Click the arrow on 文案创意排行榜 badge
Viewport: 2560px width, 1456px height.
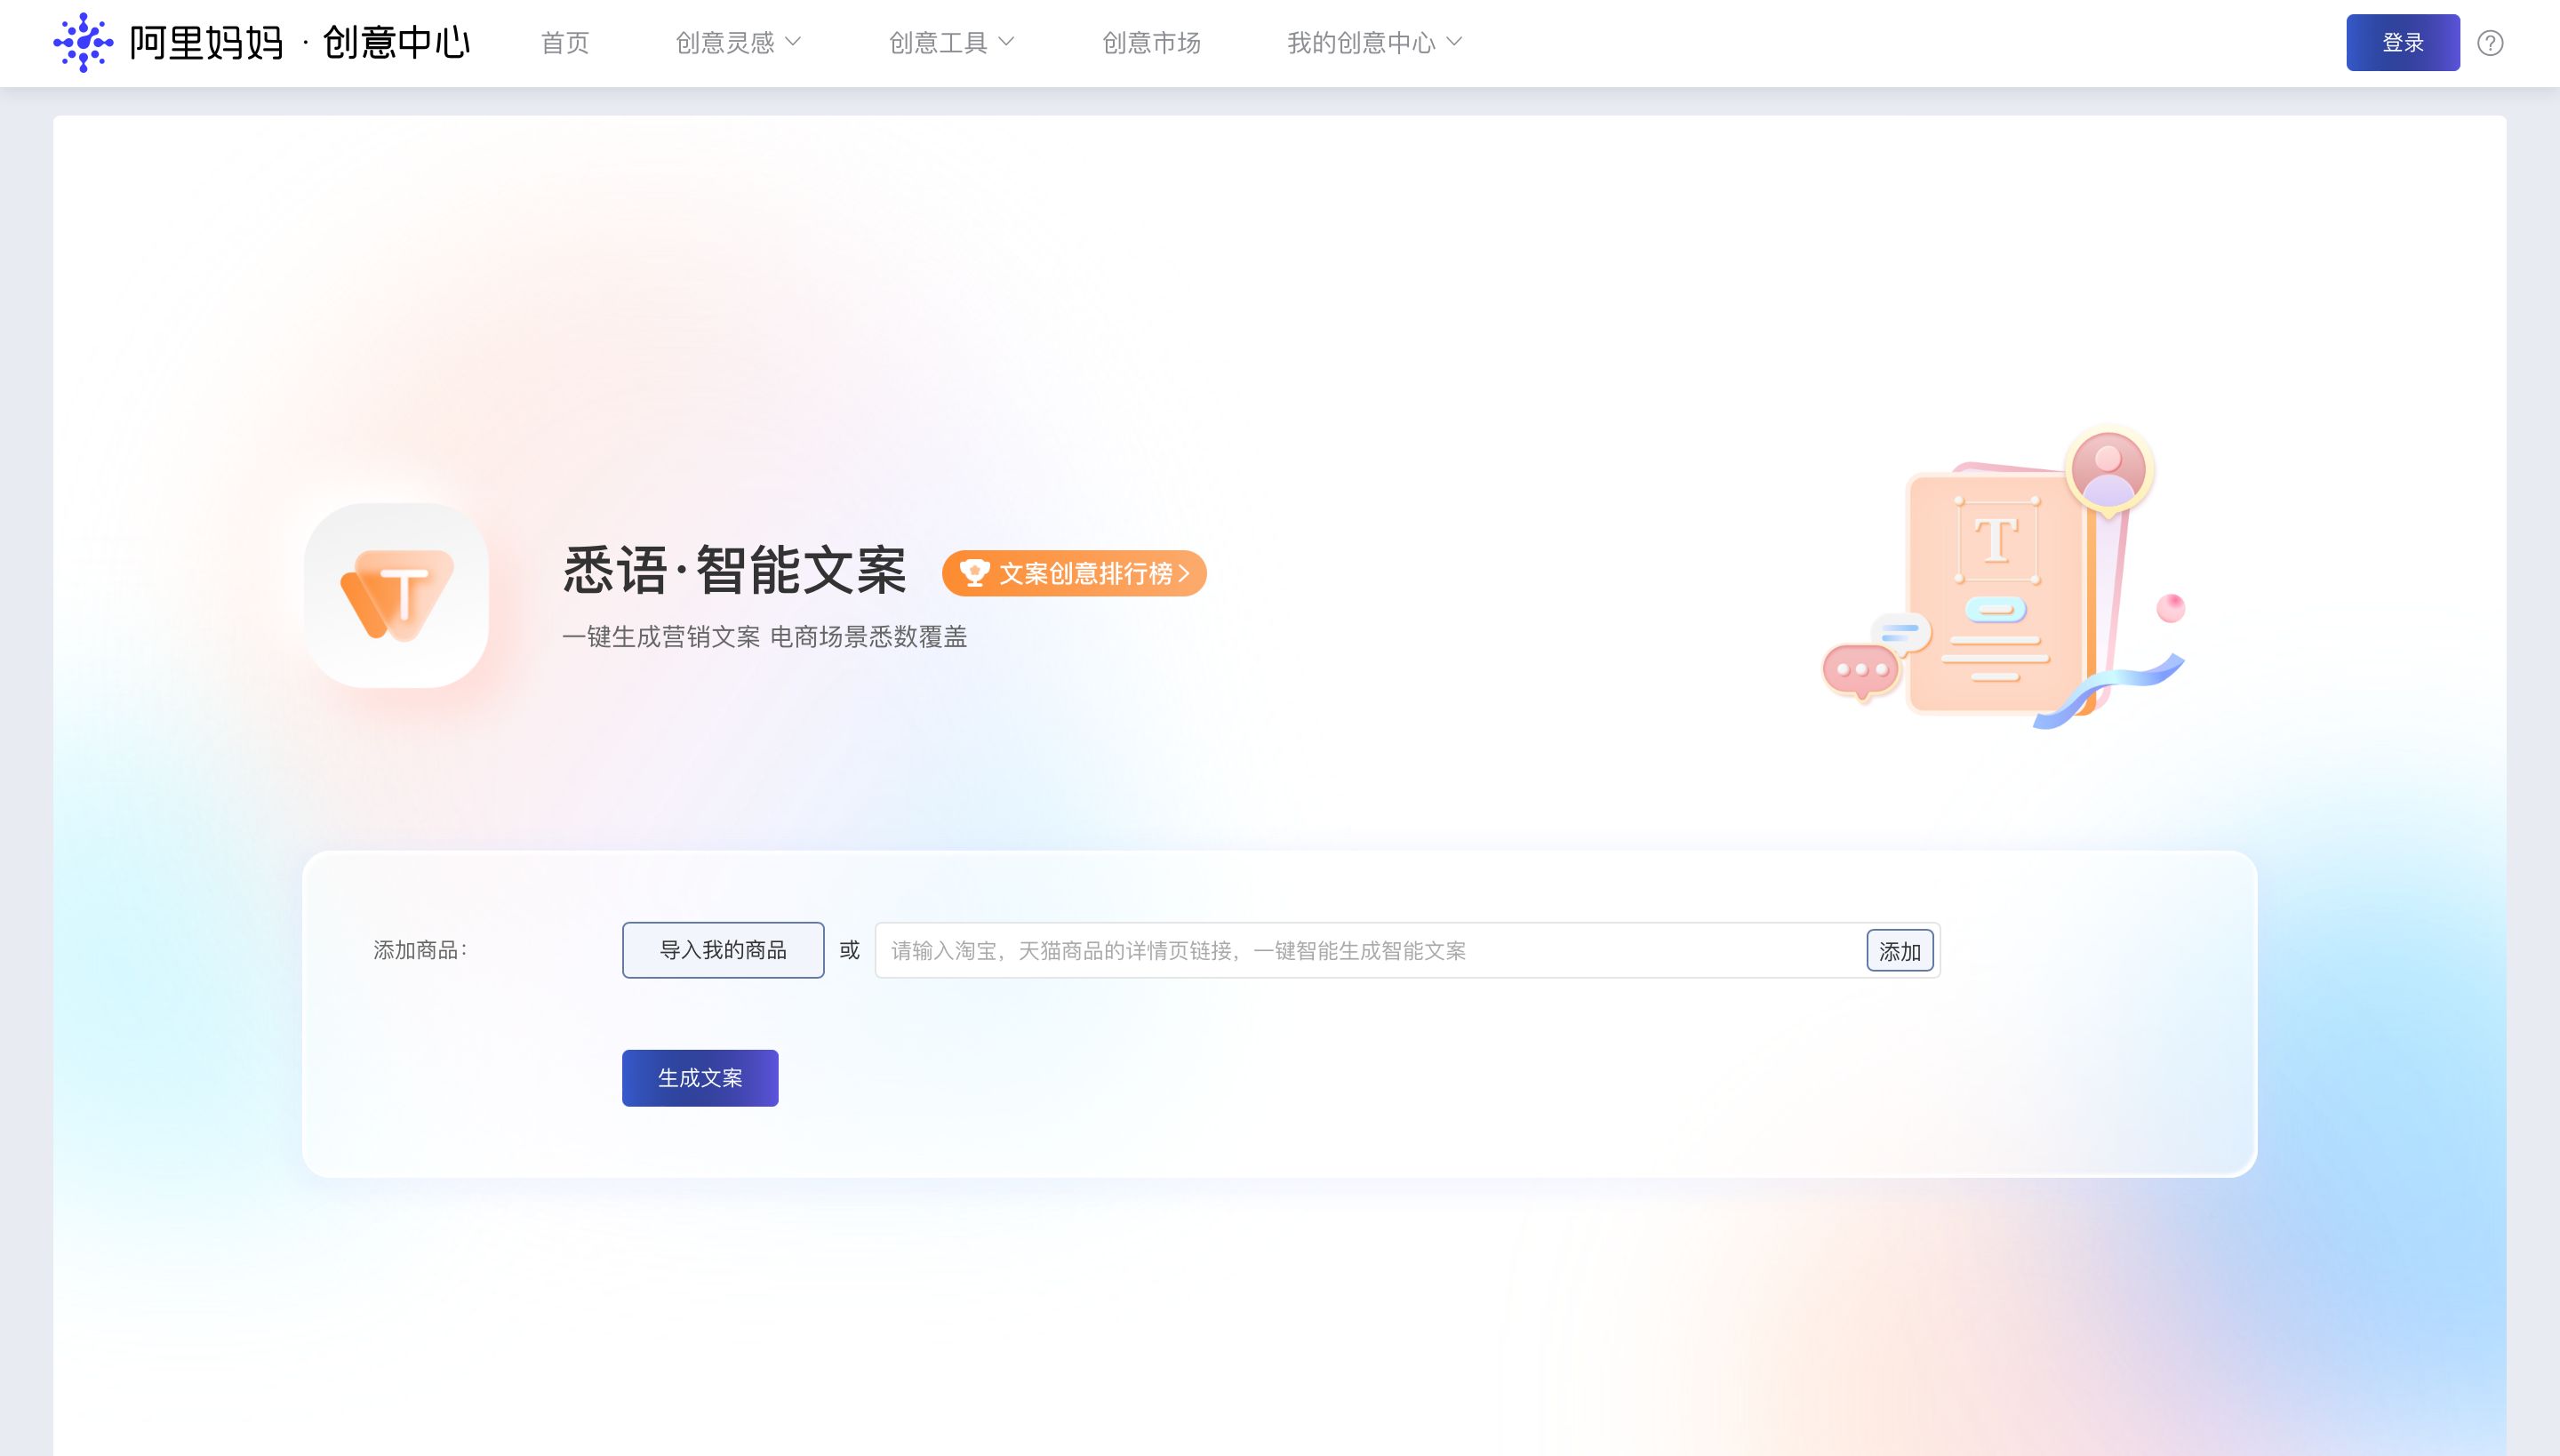[x=1184, y=573]
